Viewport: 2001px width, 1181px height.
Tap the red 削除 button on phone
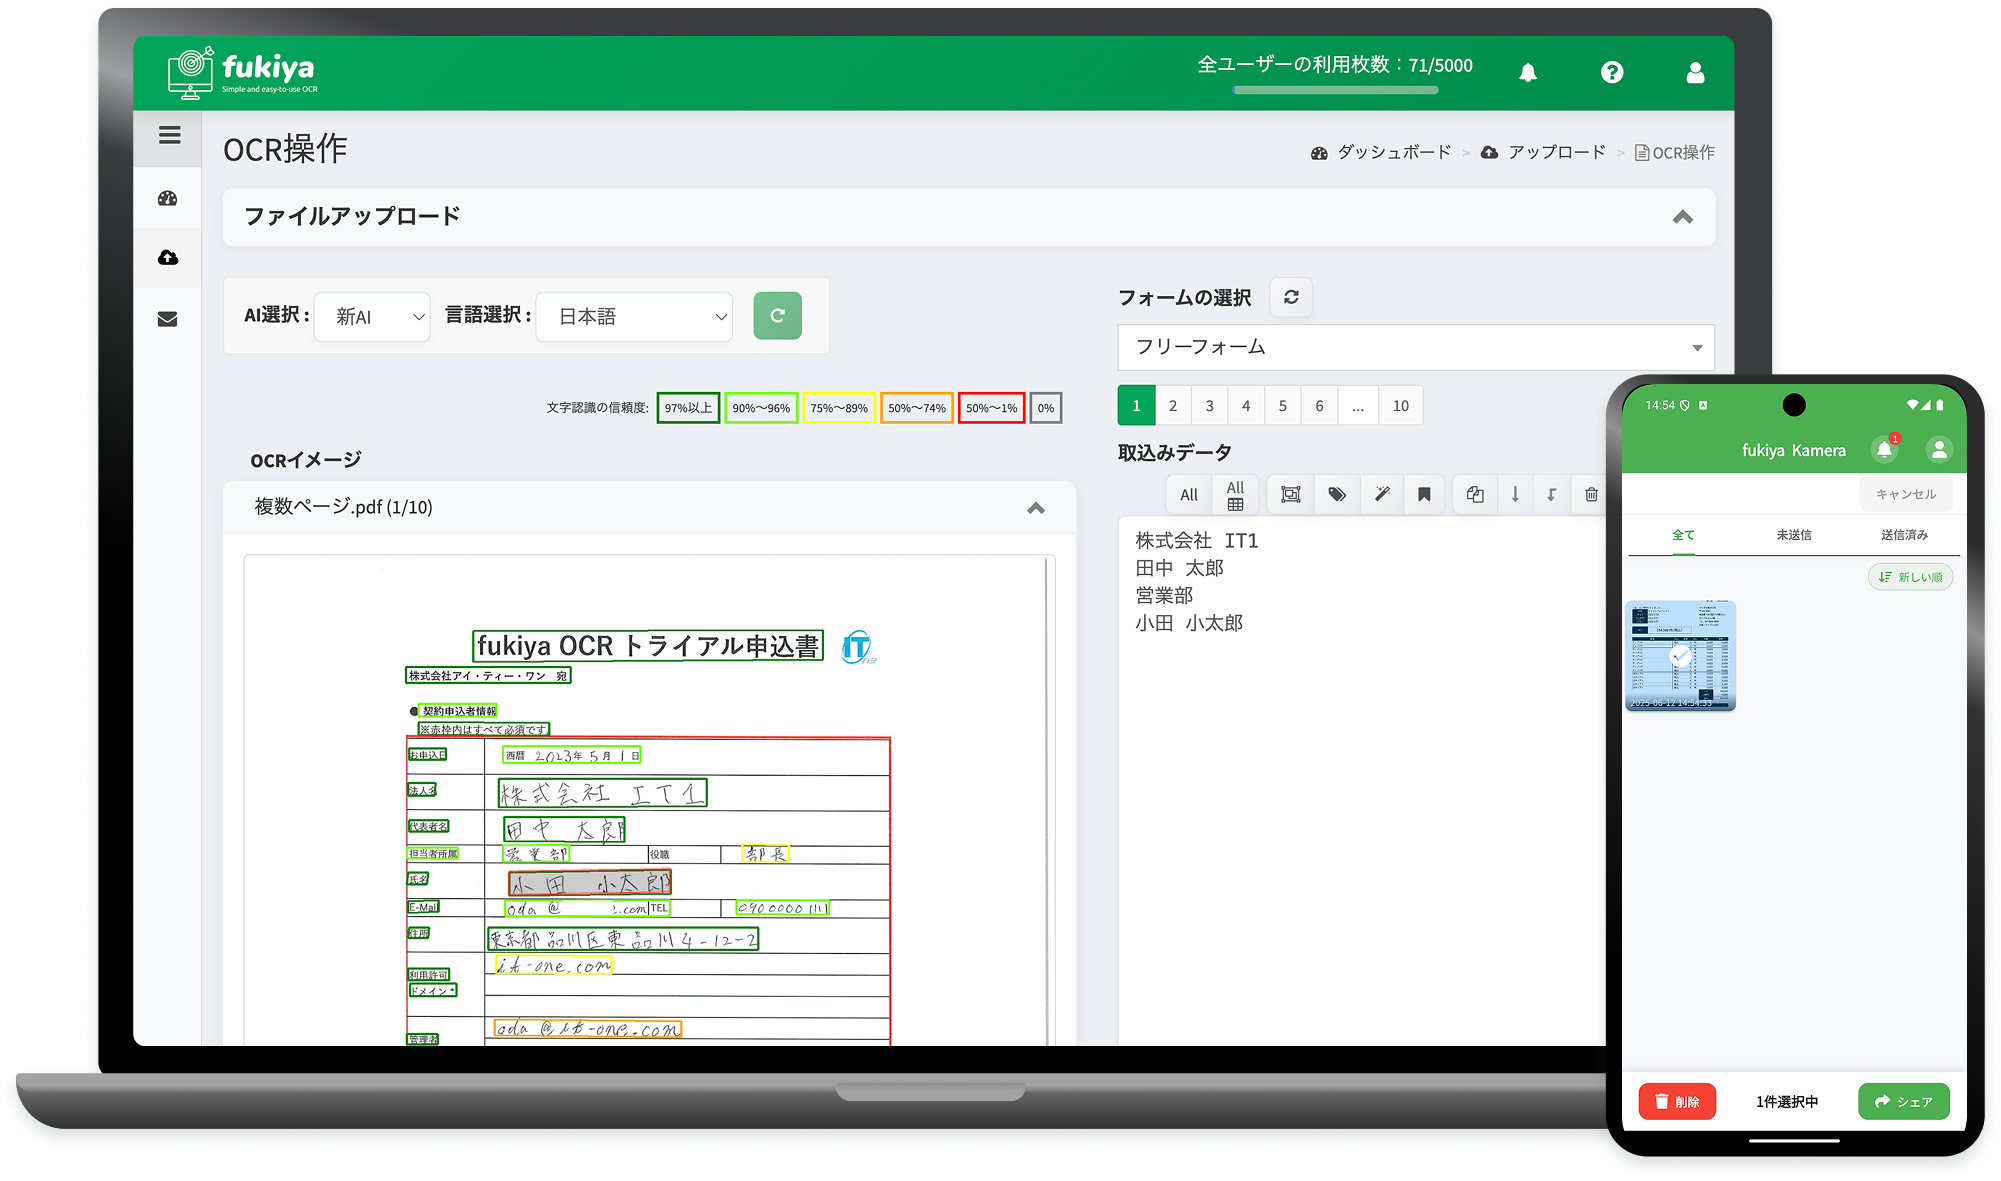click(1677, 1101)
